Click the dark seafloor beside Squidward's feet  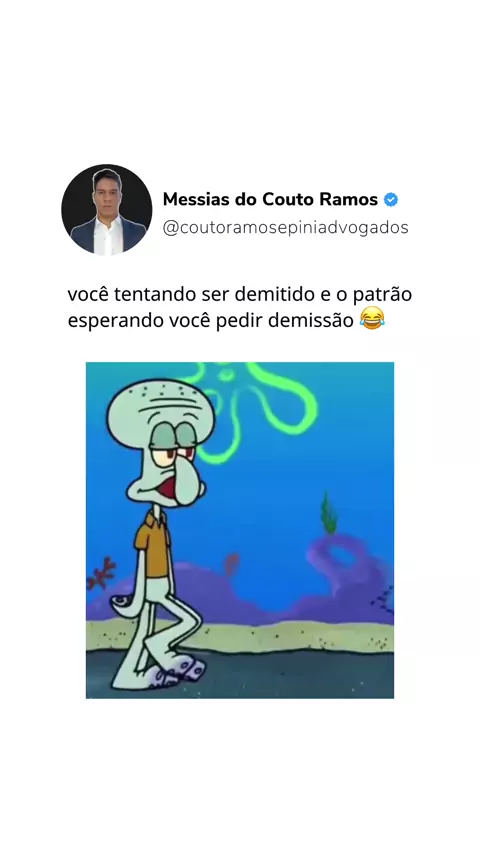click(300, 674)
